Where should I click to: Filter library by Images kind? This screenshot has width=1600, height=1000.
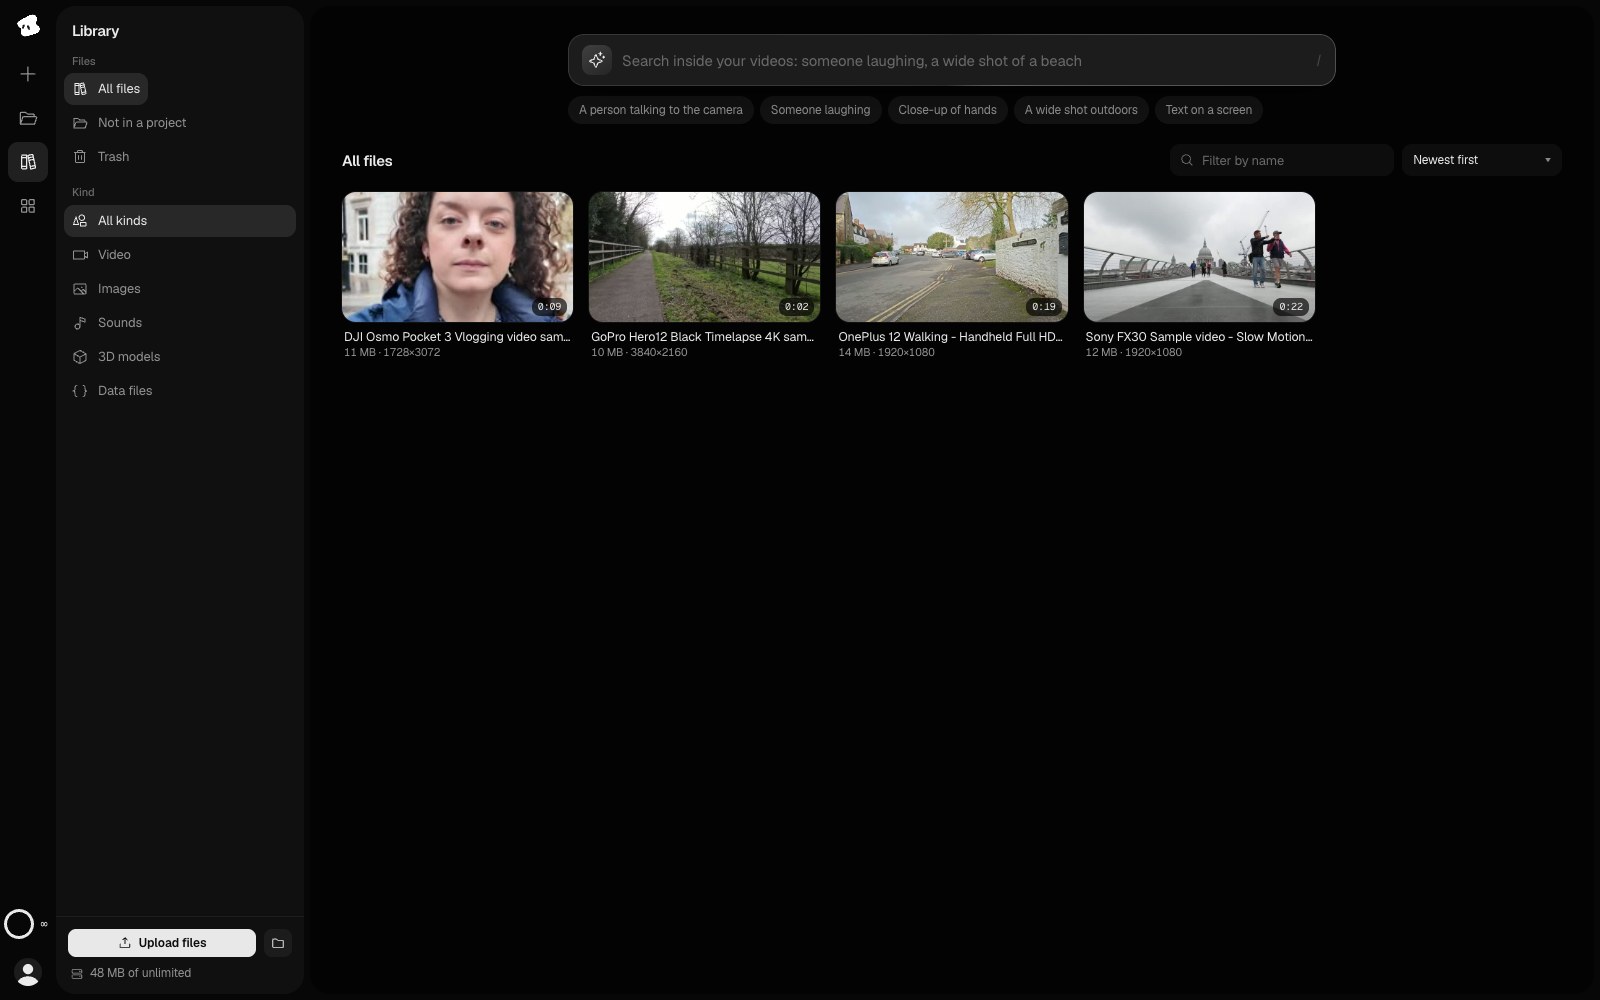click(180, 289)
